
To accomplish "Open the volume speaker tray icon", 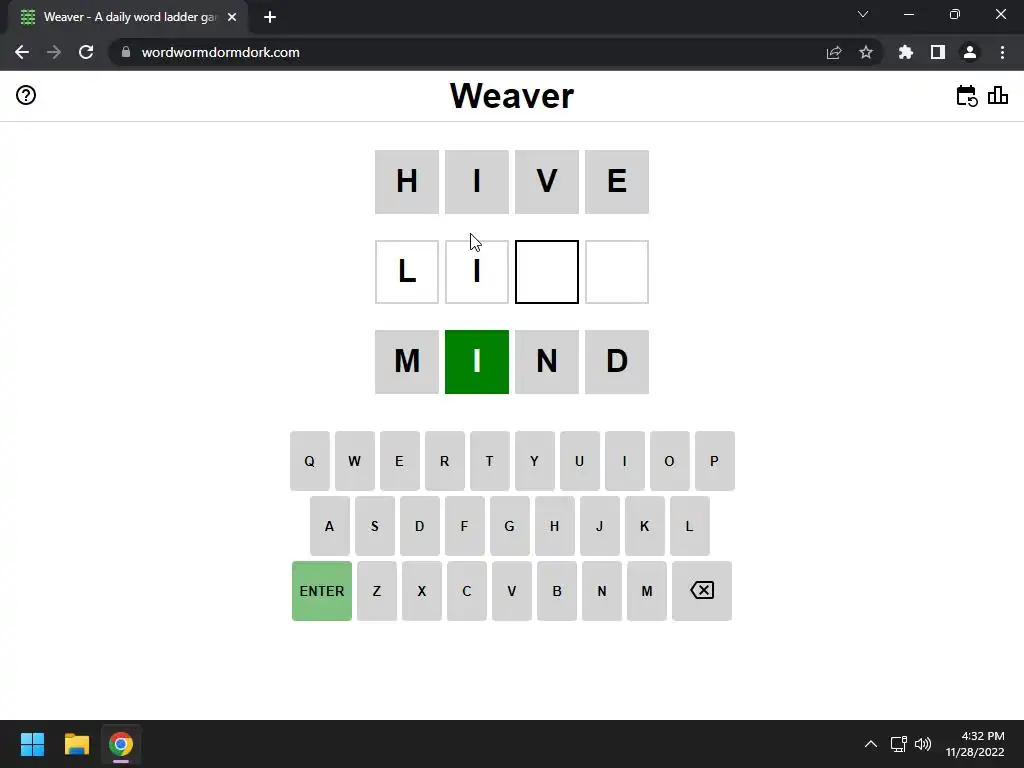I will point(923,744).
